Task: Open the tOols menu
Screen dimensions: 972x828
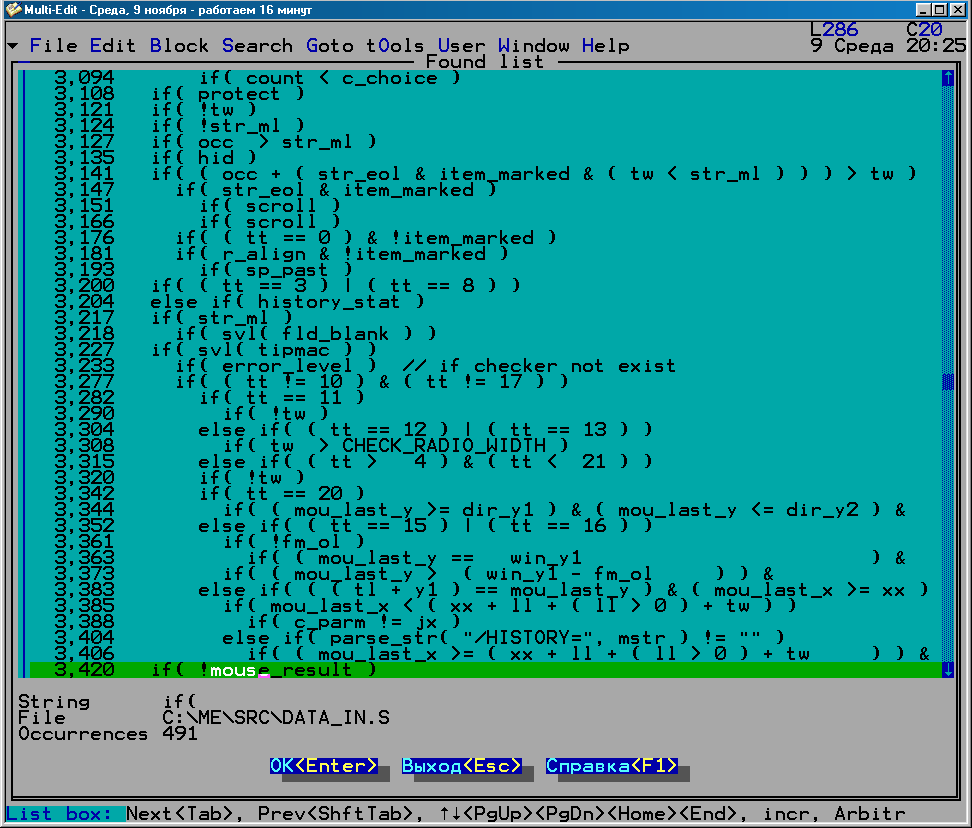Action: click(395, 46)
